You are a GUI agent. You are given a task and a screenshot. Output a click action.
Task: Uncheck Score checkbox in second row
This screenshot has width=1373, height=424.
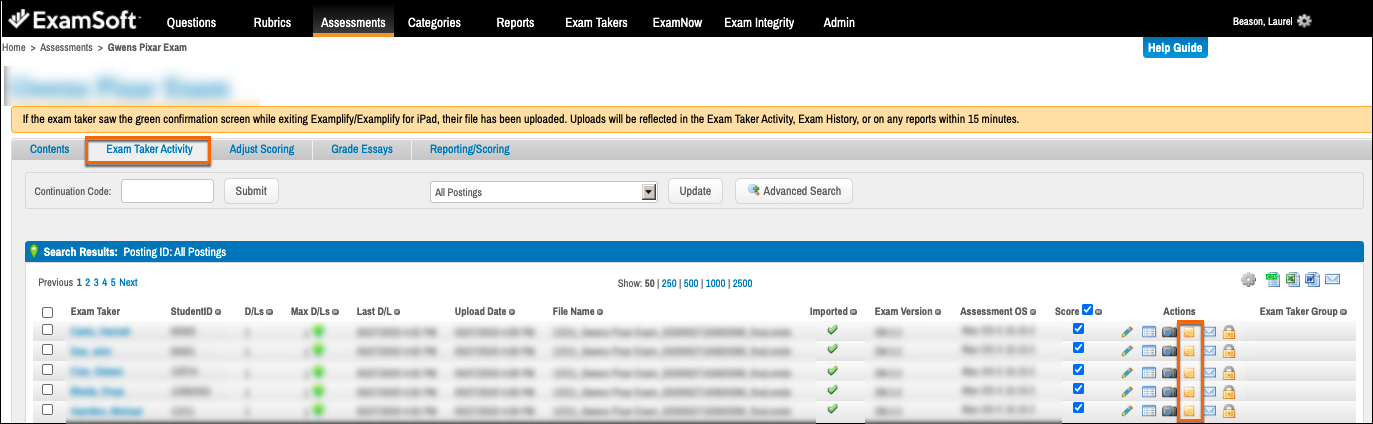[1077, 348]
